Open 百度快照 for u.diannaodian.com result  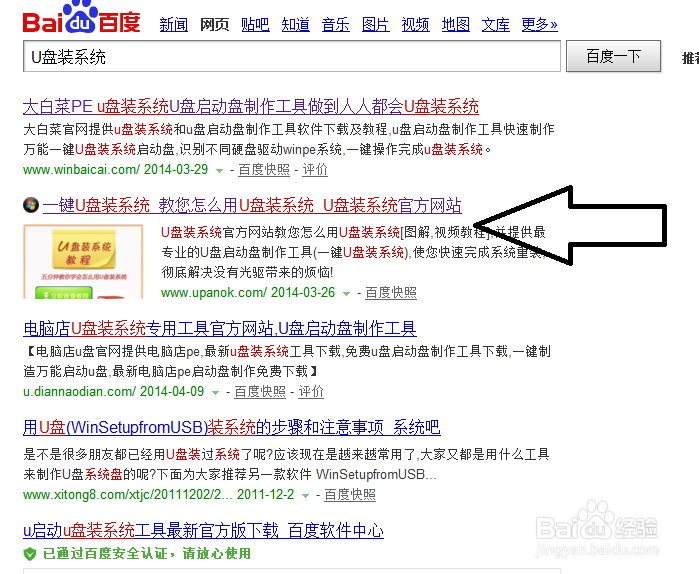tap(260, 392)
